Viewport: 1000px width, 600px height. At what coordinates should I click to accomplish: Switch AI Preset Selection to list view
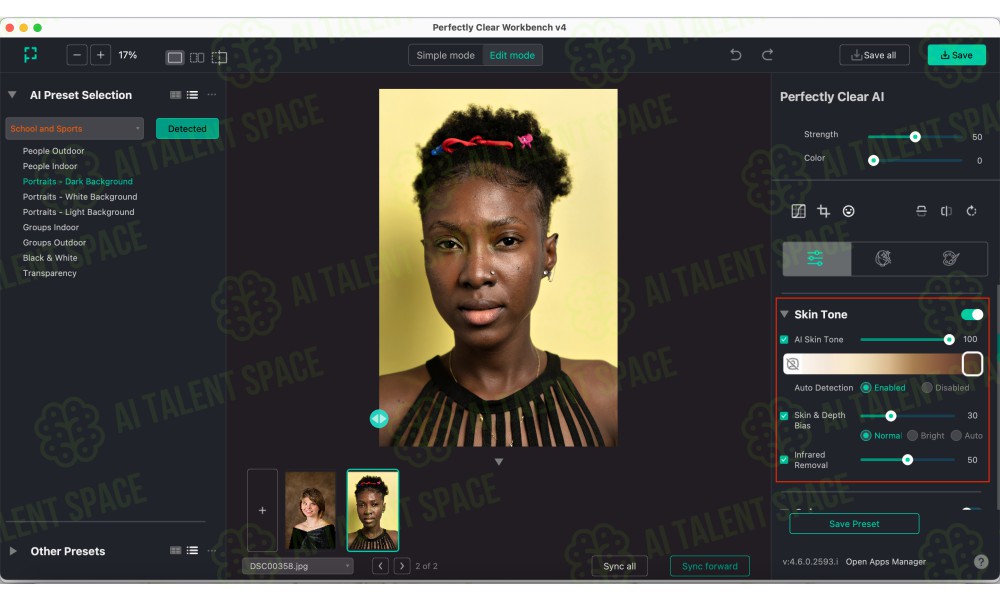(193, 95)
